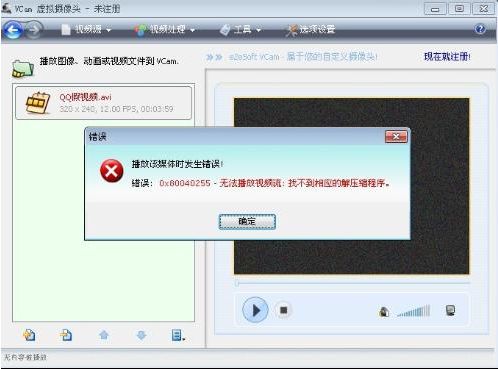Click the monitor icon next to the volume slider
The width and height of the screenshot is (498, 369).
pyautogui.click(x=450, y=311)
